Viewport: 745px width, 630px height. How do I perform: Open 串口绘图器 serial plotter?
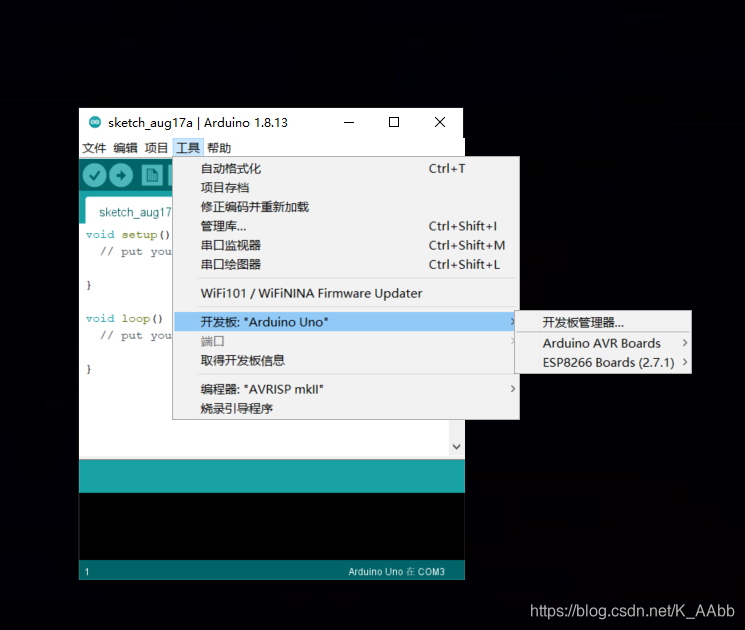[346, 264]
